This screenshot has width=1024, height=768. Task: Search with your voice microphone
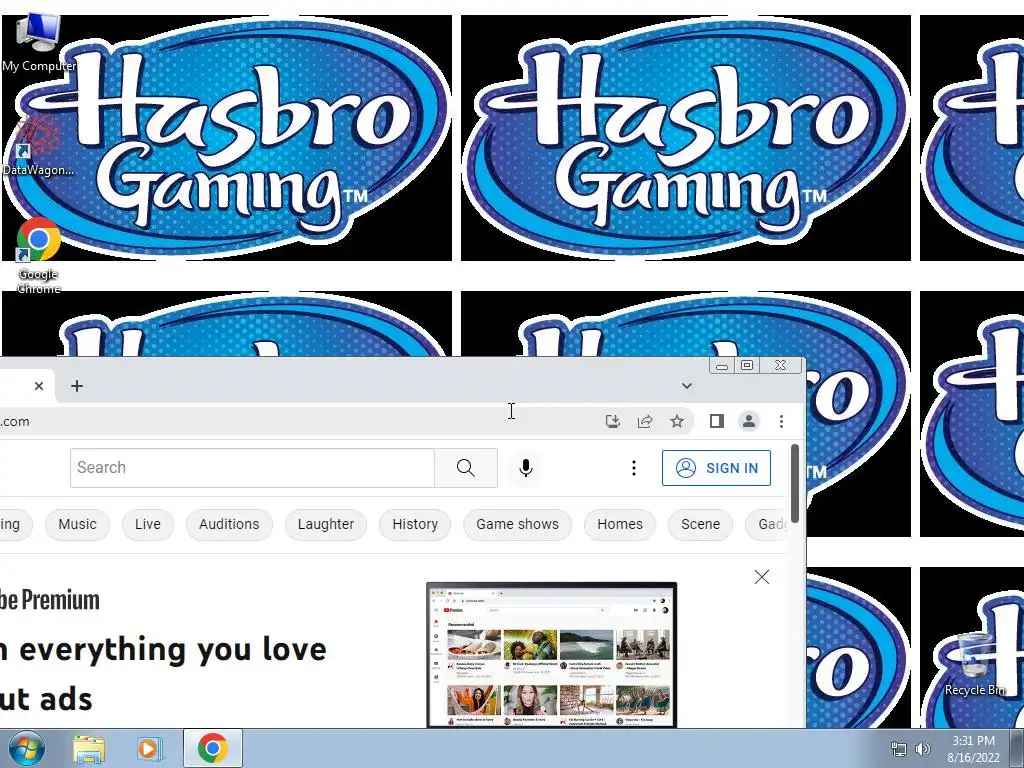click(526, 468)
